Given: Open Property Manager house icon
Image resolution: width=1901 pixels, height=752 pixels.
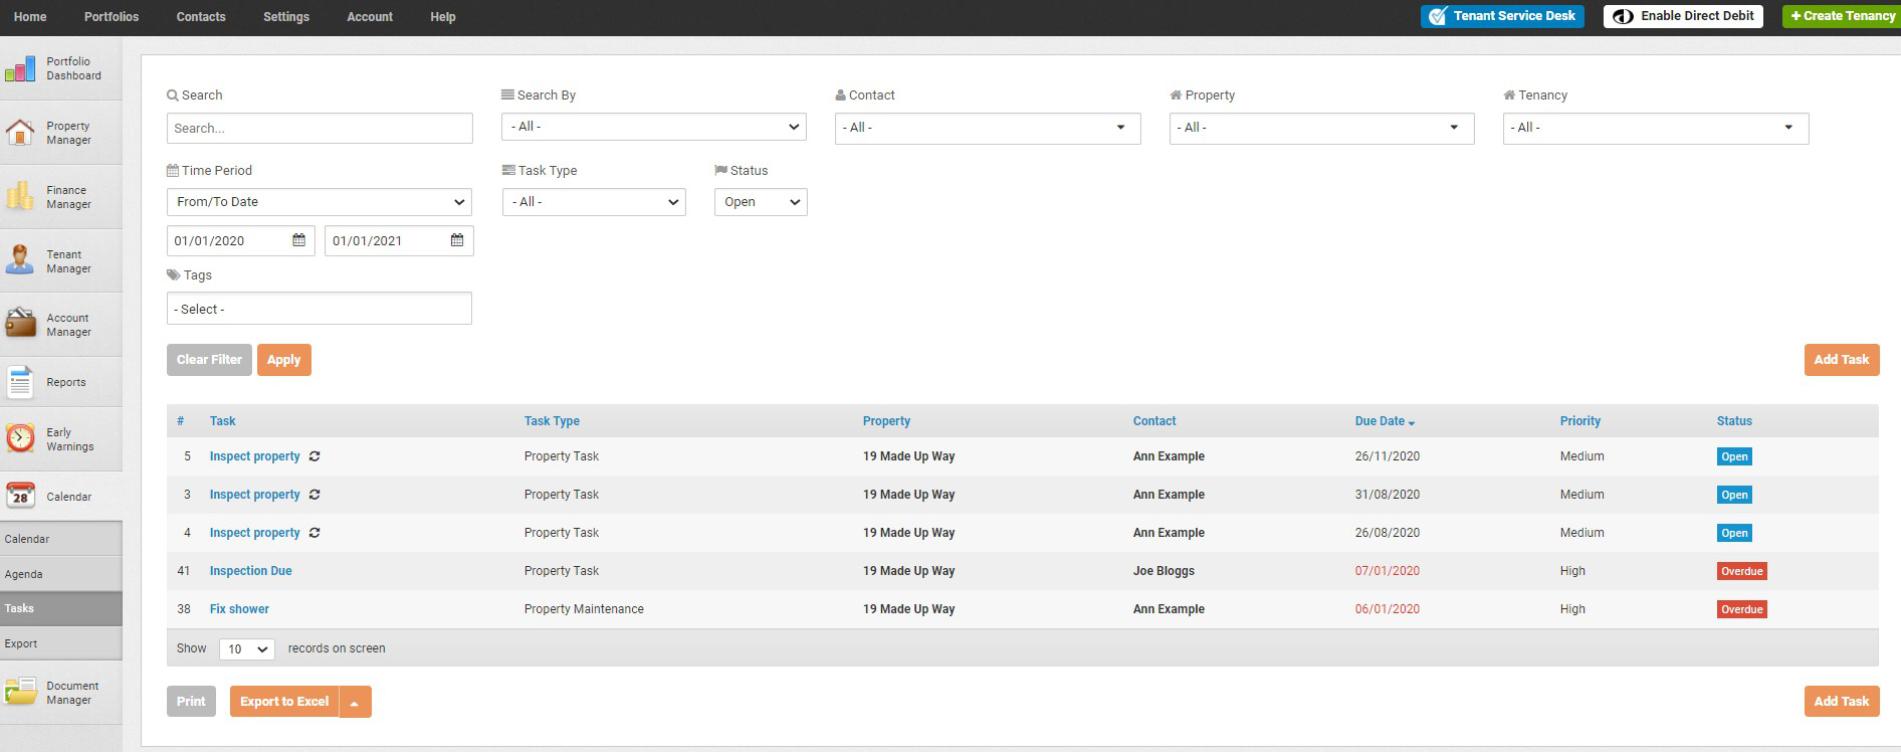Looking at the screenshot, I should (x=20, y=133).
